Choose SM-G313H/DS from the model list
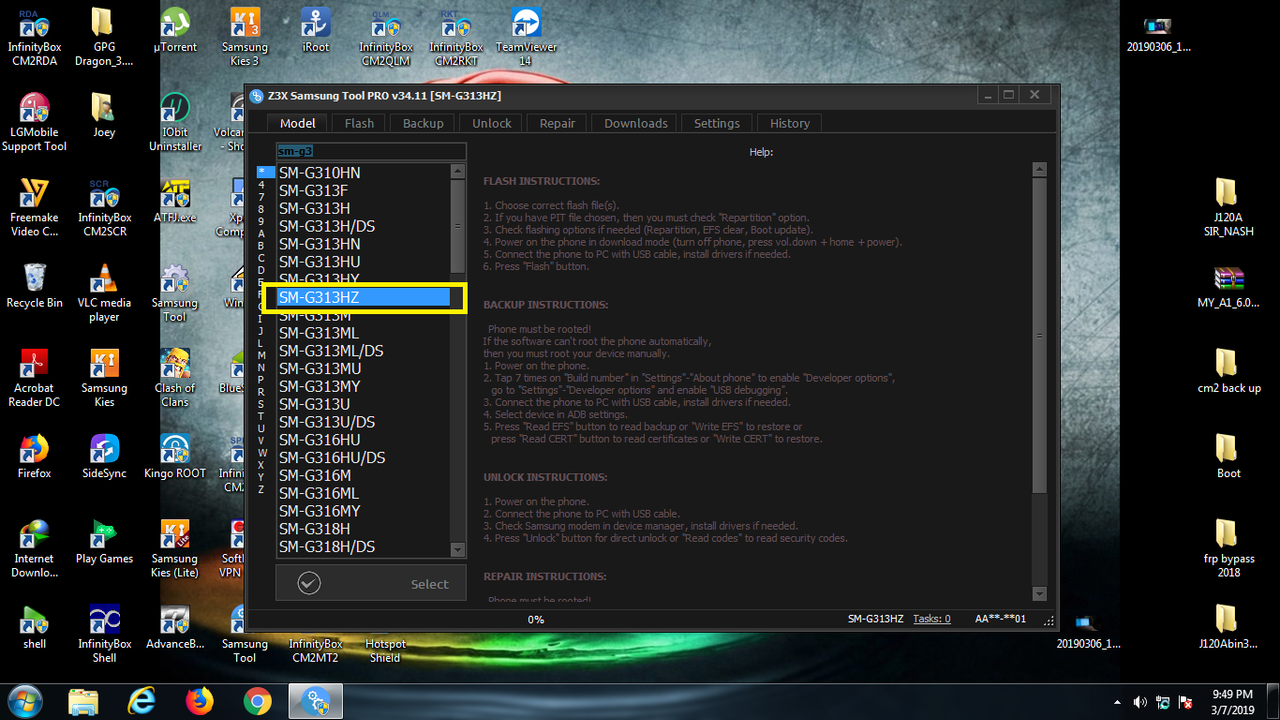Image resolution: width=1280 pixels, height=720 pixels. click(364, 226)
